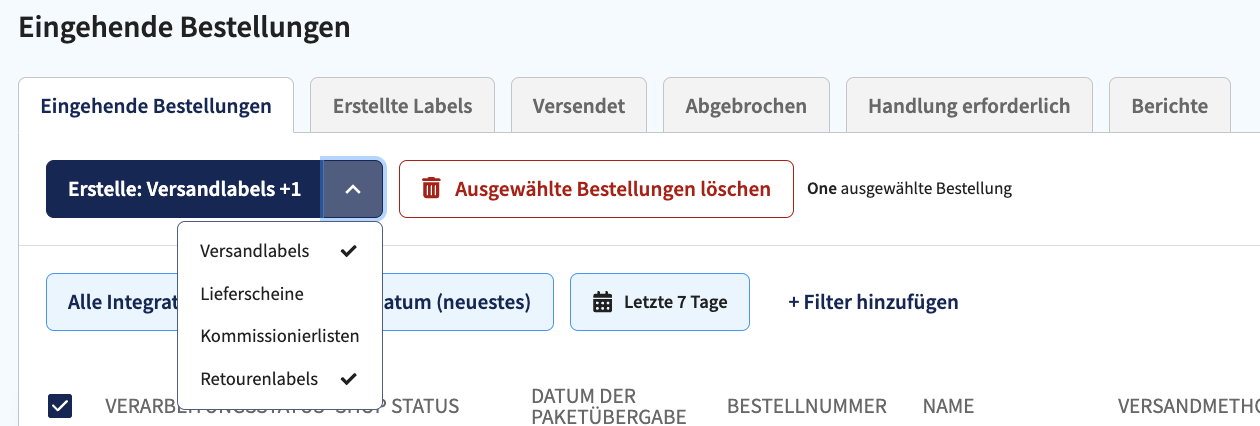
Task: Click the calendar icon in date filter
Action: [x=602, y=302]
